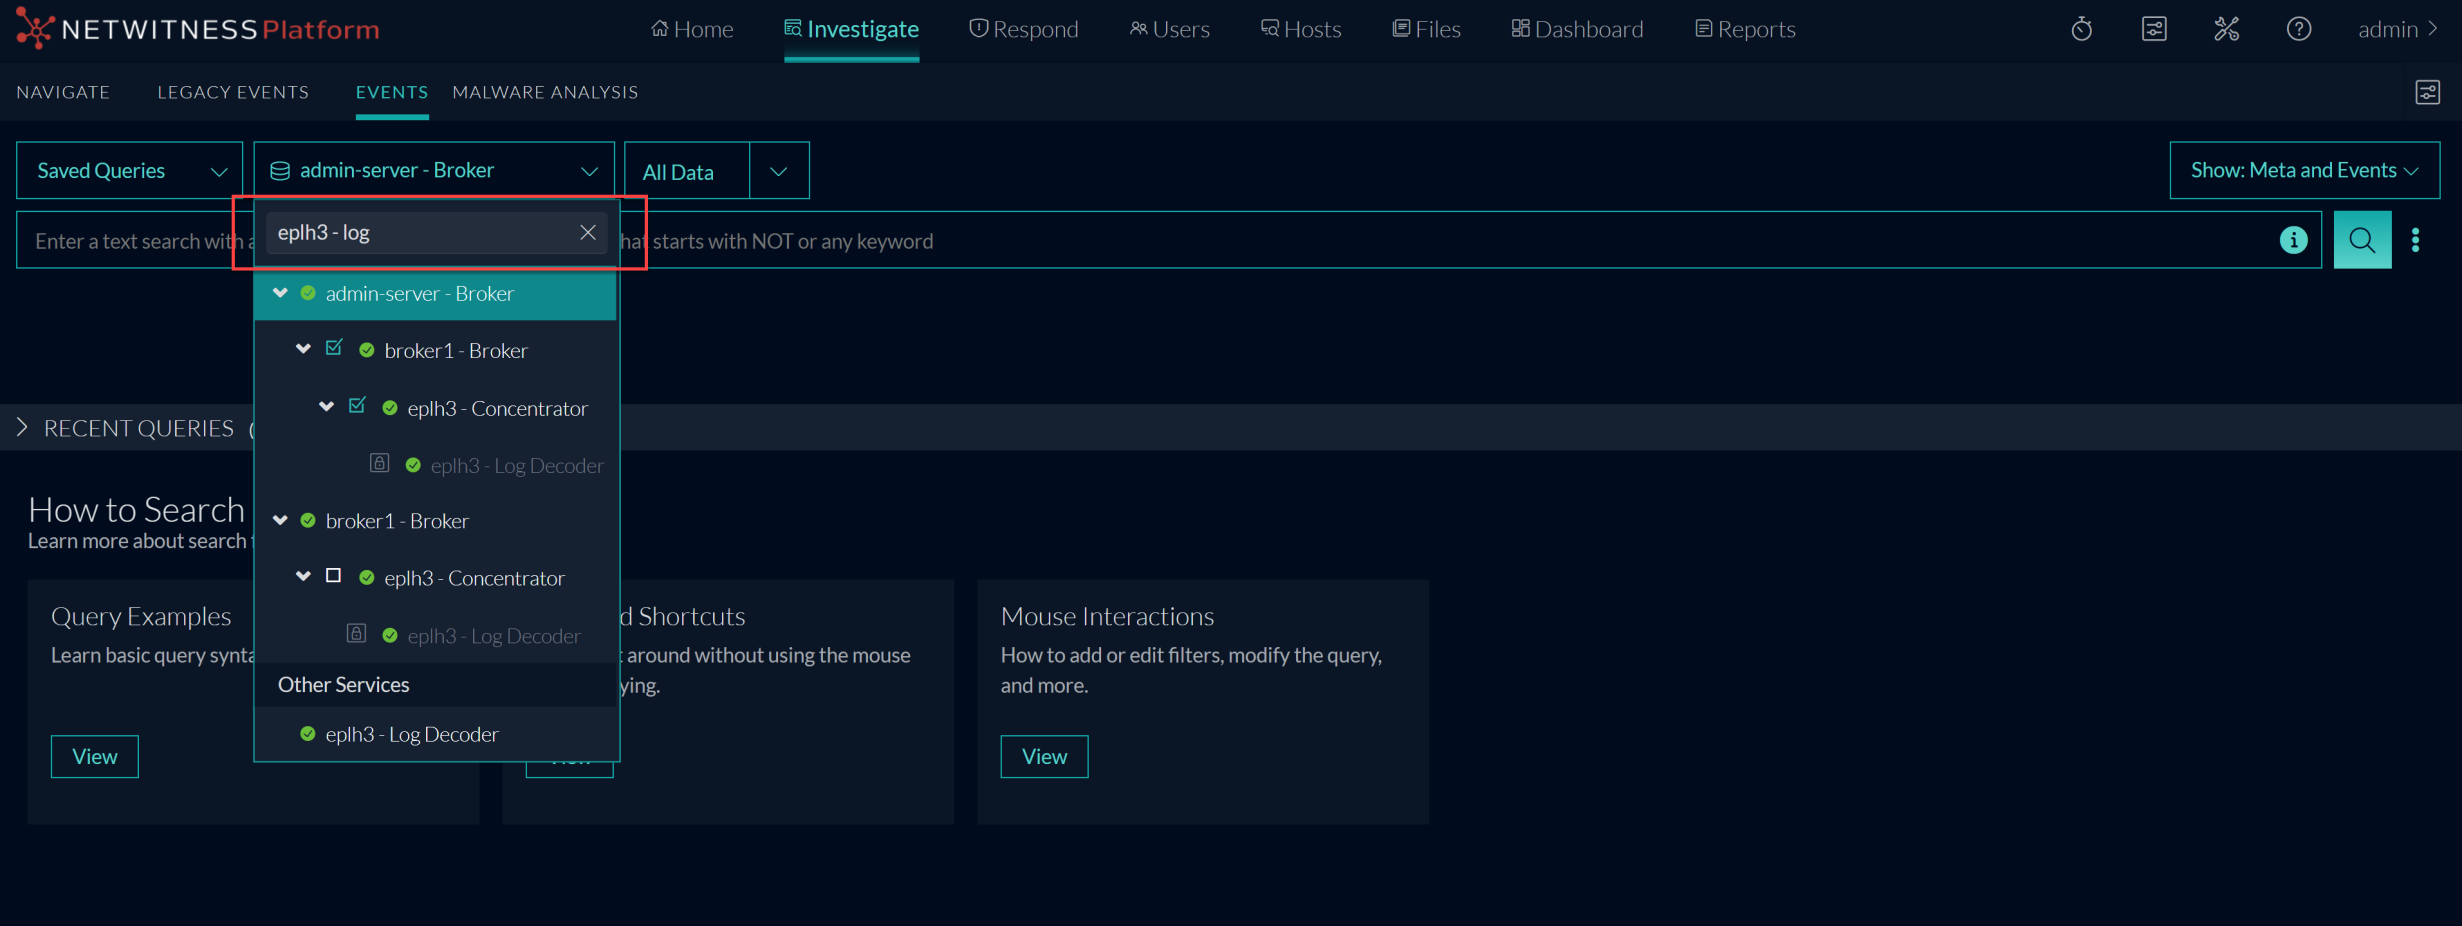Select eplh3 - Log Decoder under Other Services
The width and height of the screenshot is (2462, 926).
click(x=411, y=734)
